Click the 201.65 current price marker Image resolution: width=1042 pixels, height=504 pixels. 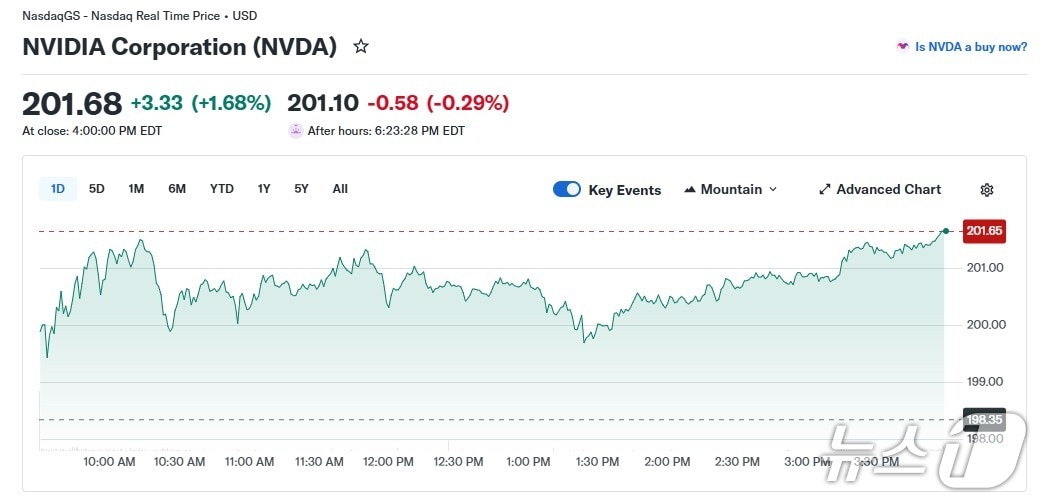click(984, 231)
